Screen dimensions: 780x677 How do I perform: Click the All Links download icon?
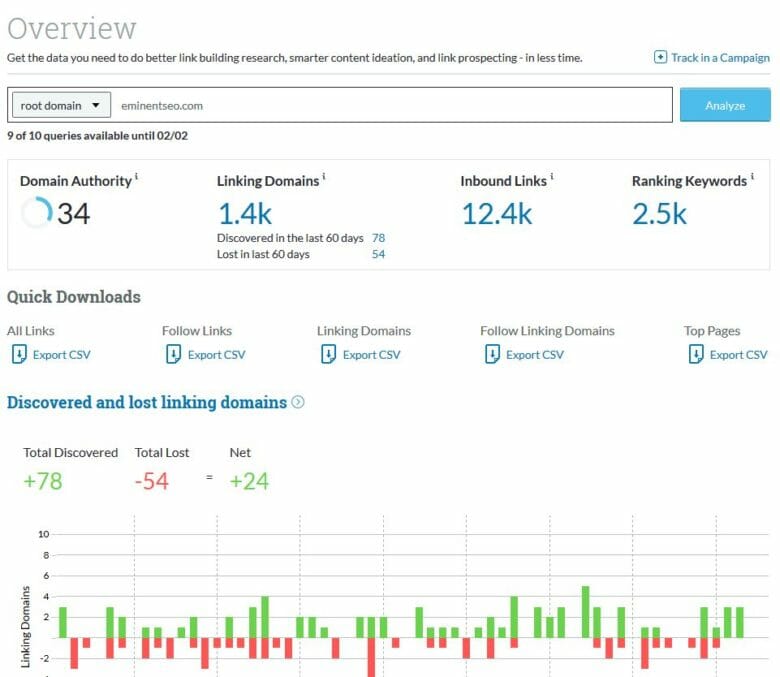pyautogui.click(x=18, y=354)
